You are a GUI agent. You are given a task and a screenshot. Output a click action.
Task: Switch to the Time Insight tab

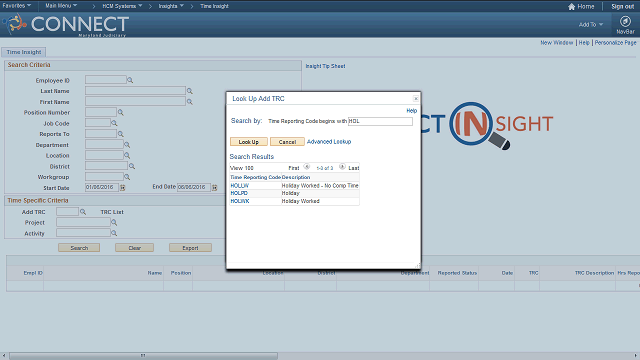(x=24, y=52)
